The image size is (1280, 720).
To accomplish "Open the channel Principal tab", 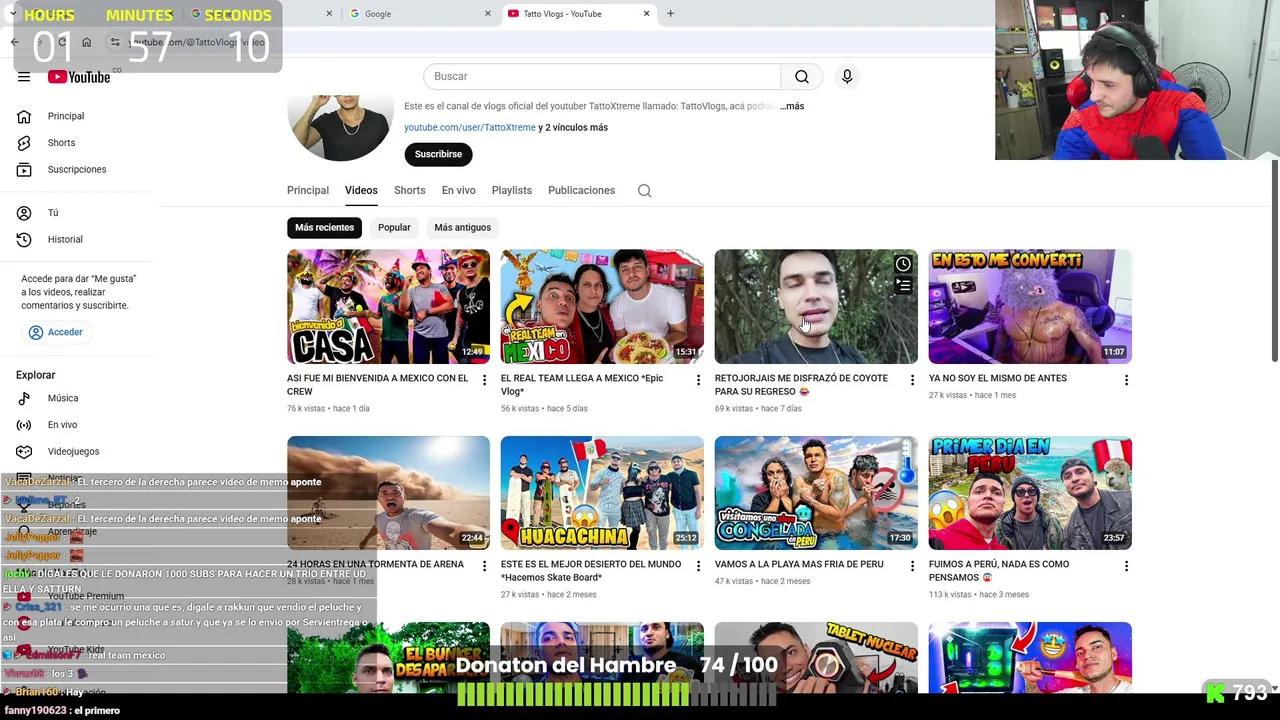I will click(308, 190).
